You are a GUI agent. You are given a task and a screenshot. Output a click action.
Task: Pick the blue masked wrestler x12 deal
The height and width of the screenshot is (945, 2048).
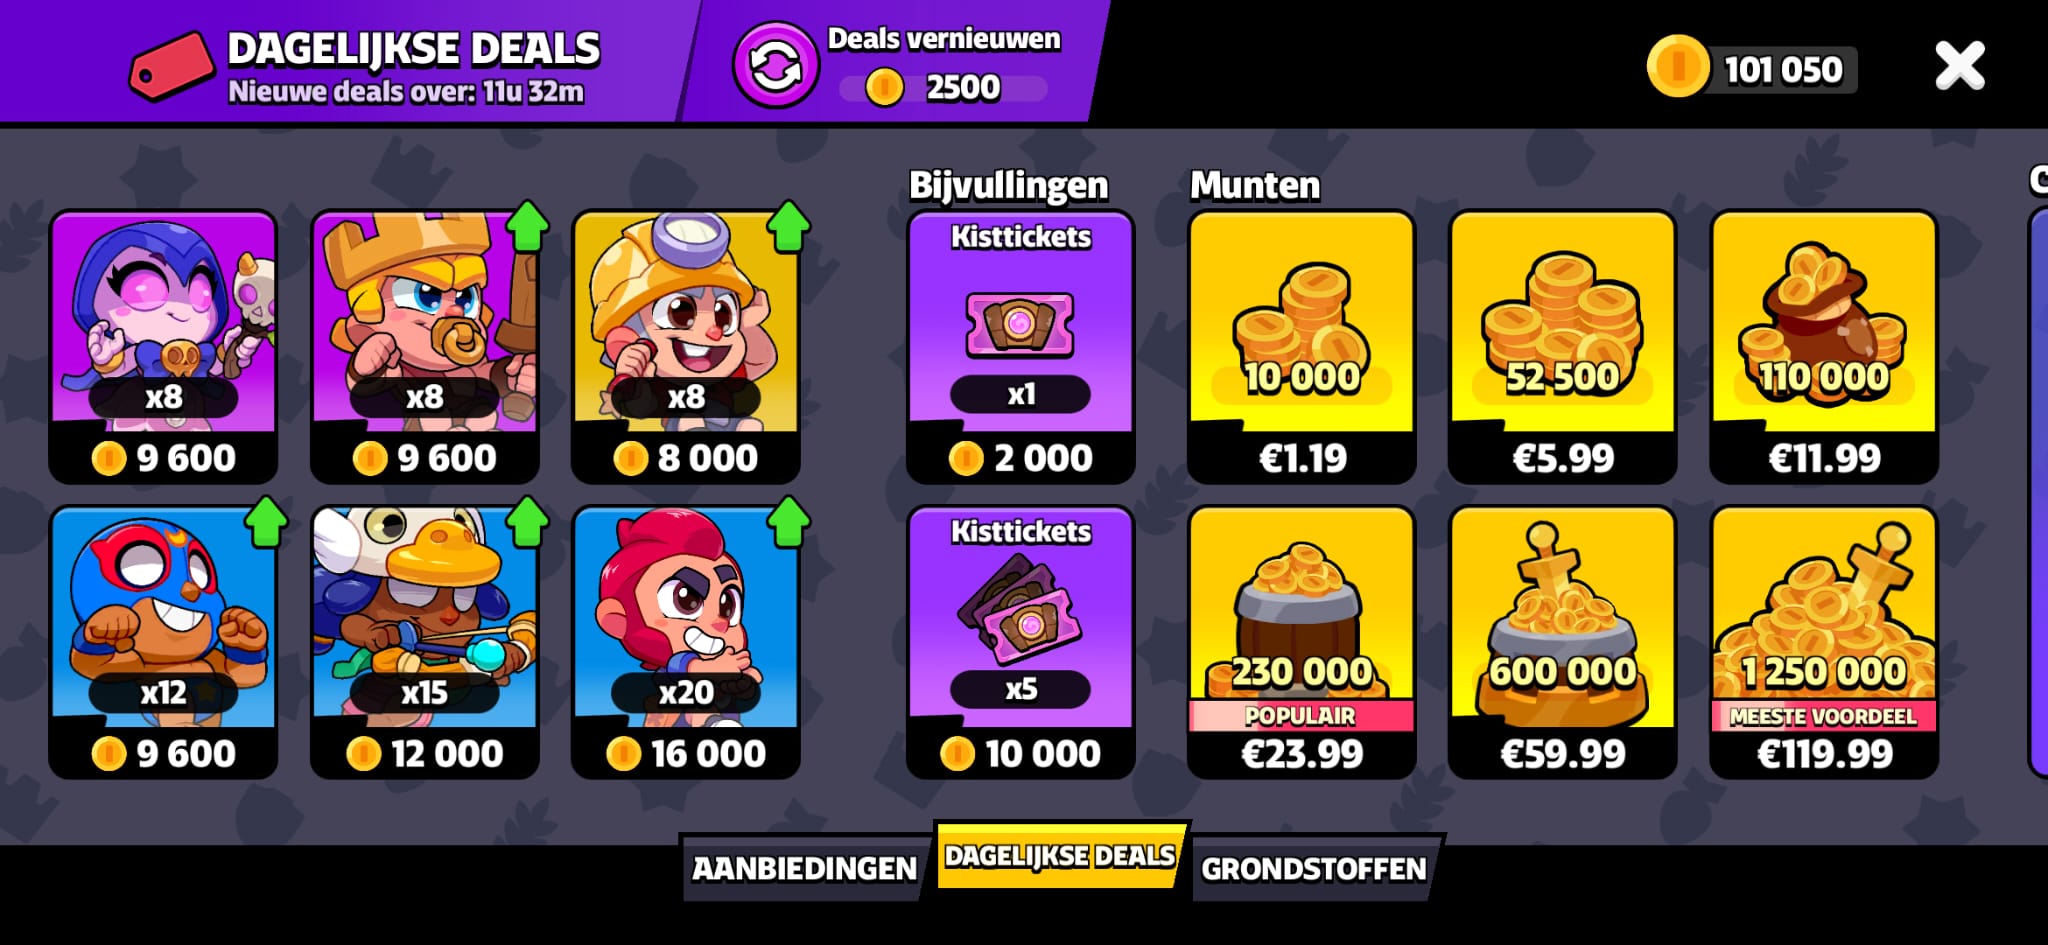[x=163, y=642]
